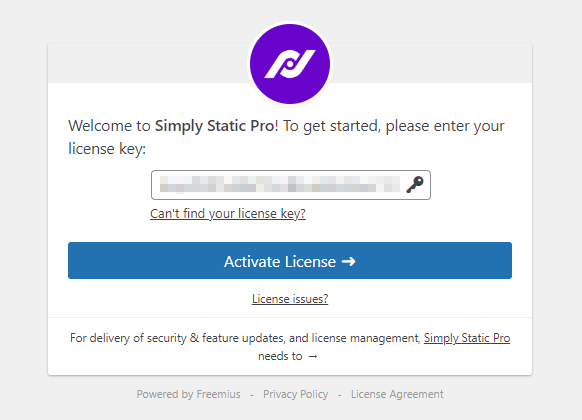
Task: Click the white slash mark inside logo
Action: tap(290, 64)
